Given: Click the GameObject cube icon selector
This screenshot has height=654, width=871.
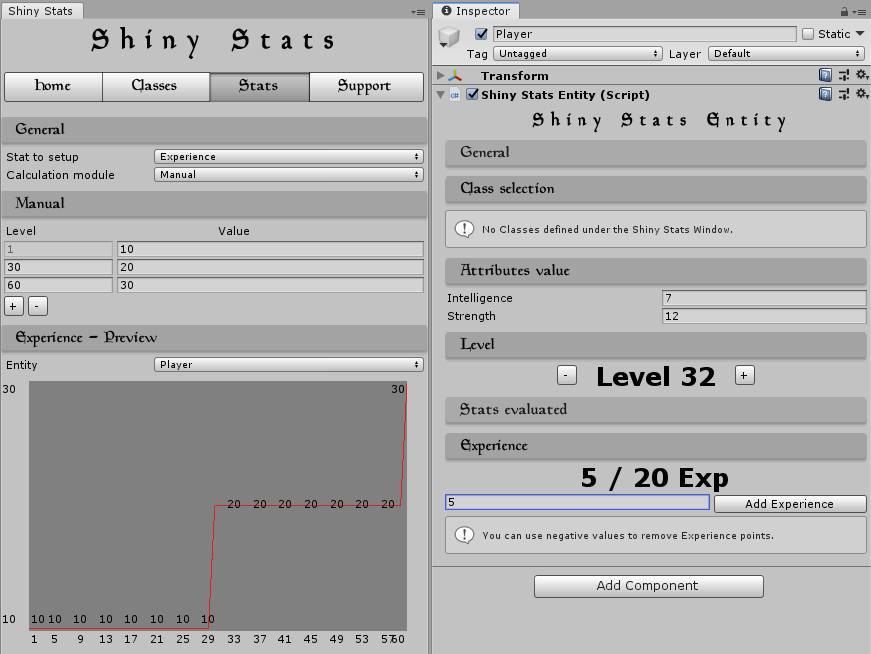Looking at the screenshot, I should 450,37.
